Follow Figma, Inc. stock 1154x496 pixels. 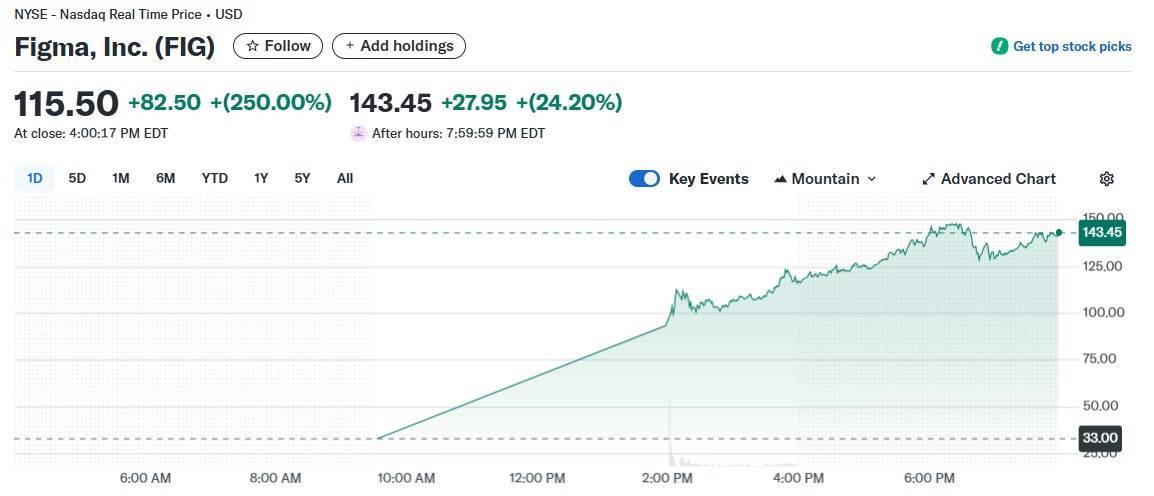tap(278, 46)
